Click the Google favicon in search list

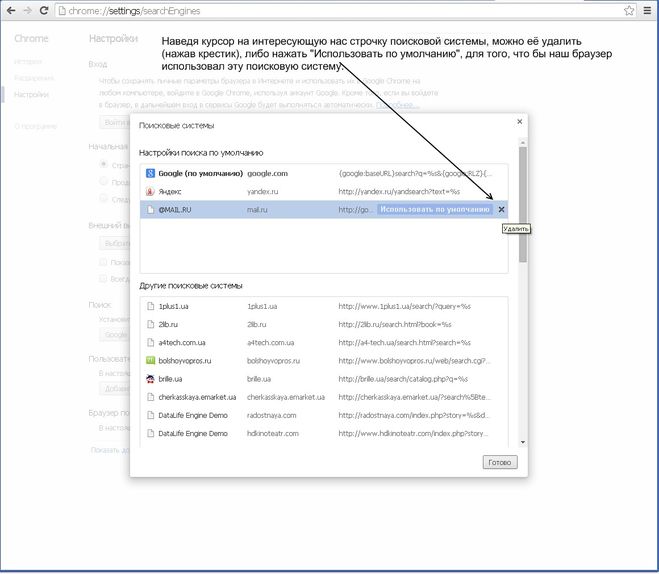point(150,174)
